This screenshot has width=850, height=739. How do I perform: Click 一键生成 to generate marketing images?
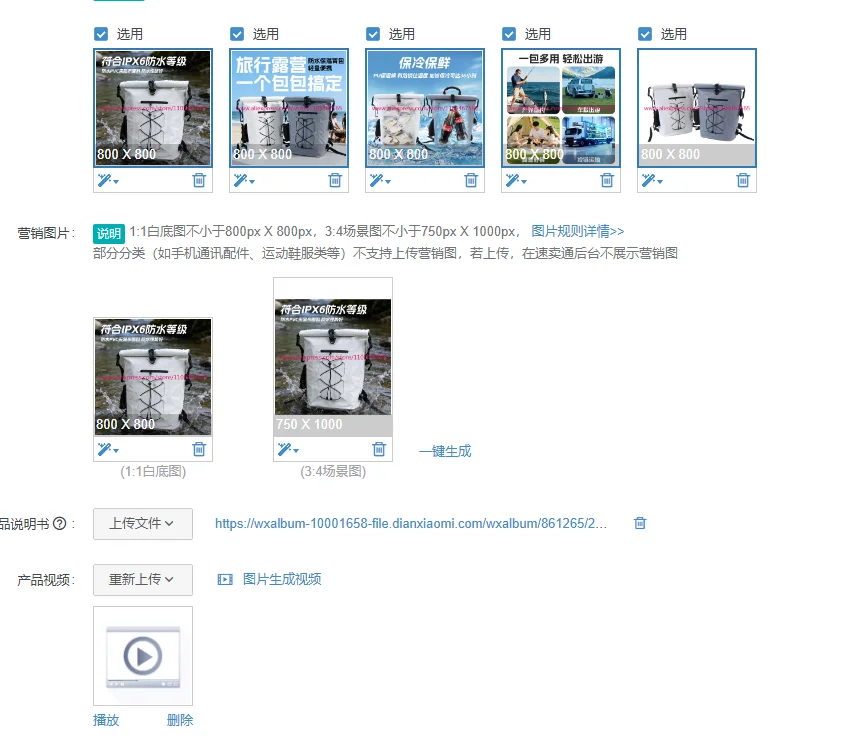click(x=445, y=451)
